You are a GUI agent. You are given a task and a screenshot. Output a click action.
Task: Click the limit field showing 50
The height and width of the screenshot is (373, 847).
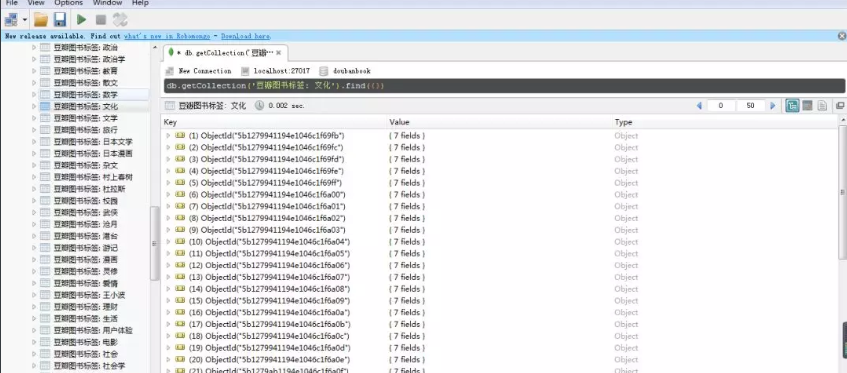[750, 106]
